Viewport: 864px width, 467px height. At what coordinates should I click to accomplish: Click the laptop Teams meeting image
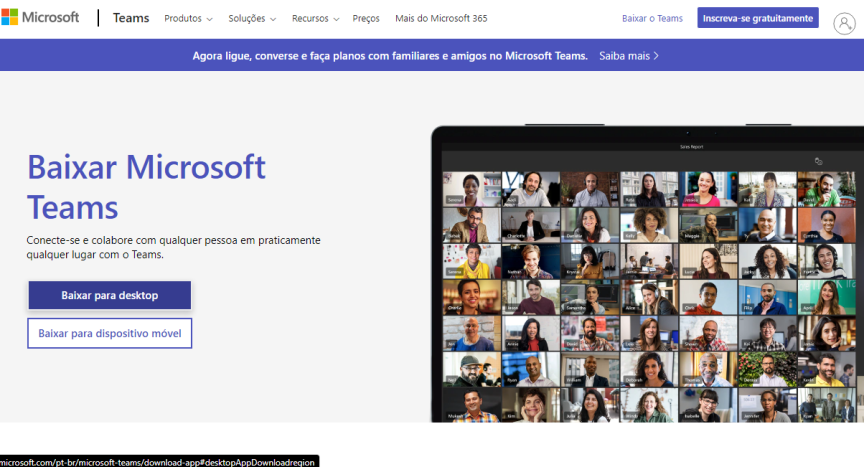[647, 274]
